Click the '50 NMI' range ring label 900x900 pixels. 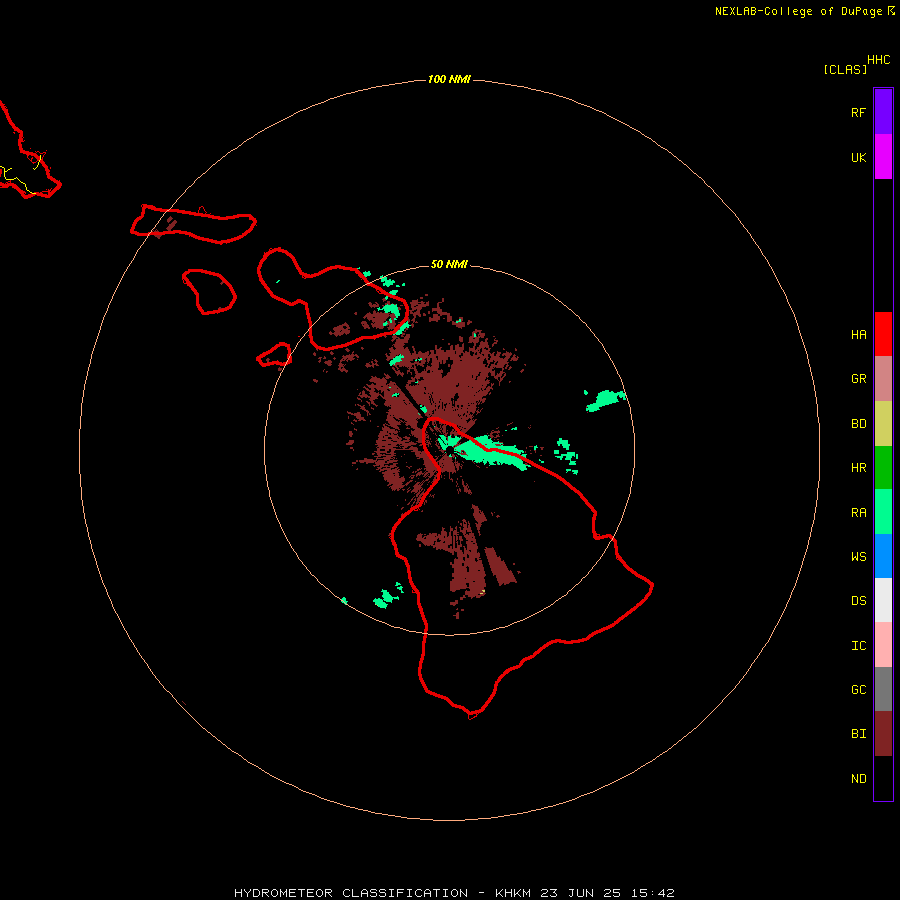pyautogui.click(x=449, y=264)
